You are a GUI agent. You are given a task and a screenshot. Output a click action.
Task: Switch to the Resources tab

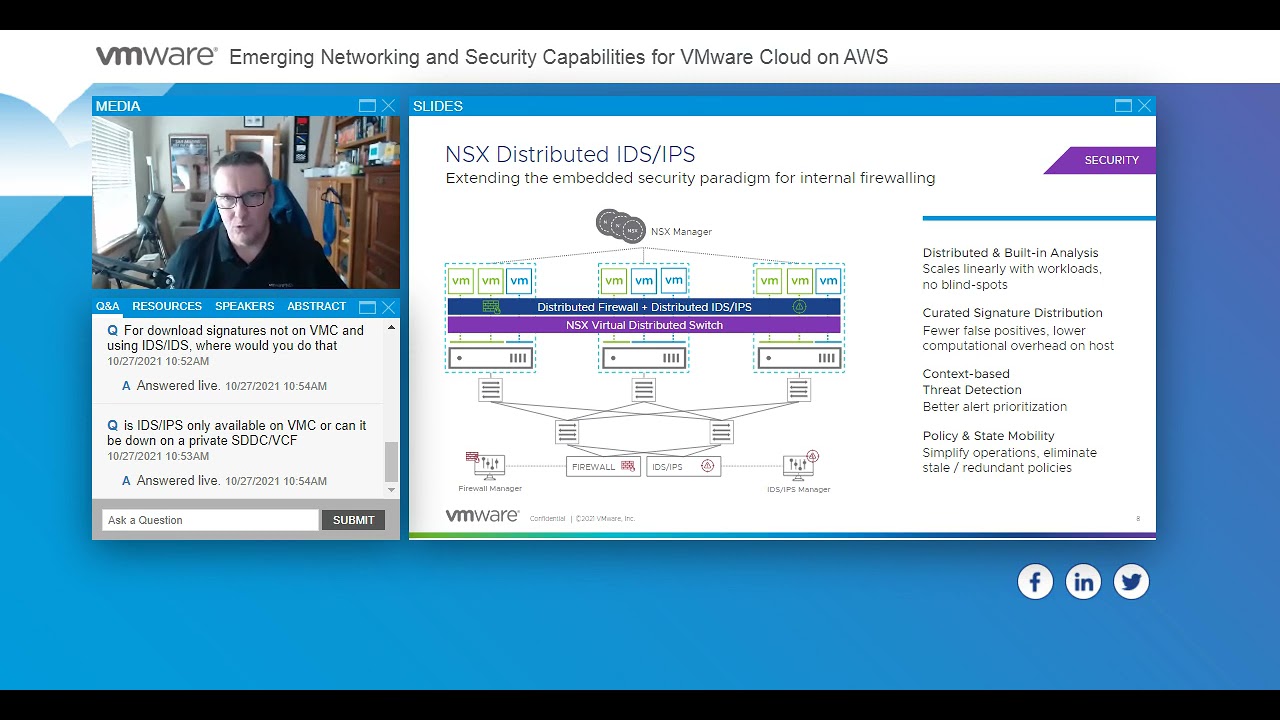167,306
